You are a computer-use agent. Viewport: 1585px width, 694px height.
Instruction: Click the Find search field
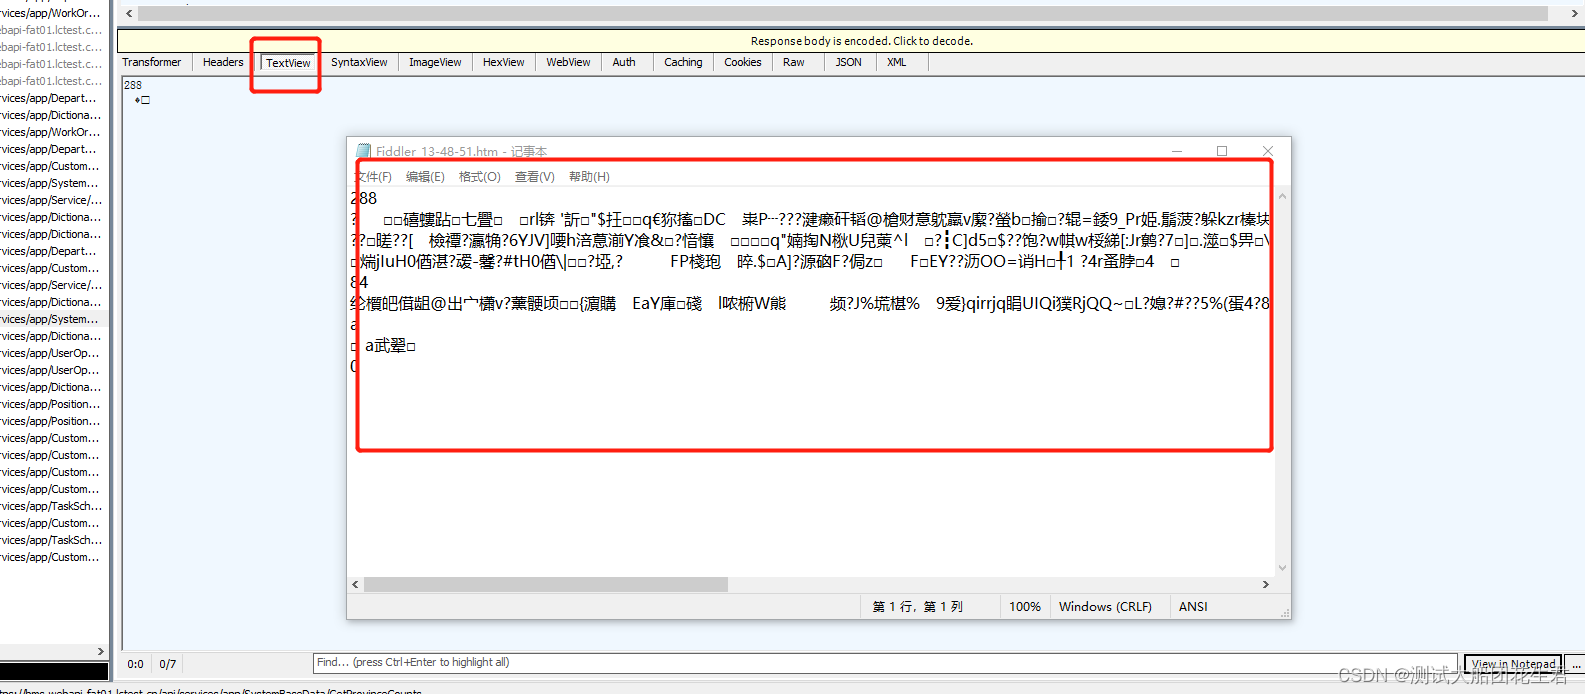point(885,663)
